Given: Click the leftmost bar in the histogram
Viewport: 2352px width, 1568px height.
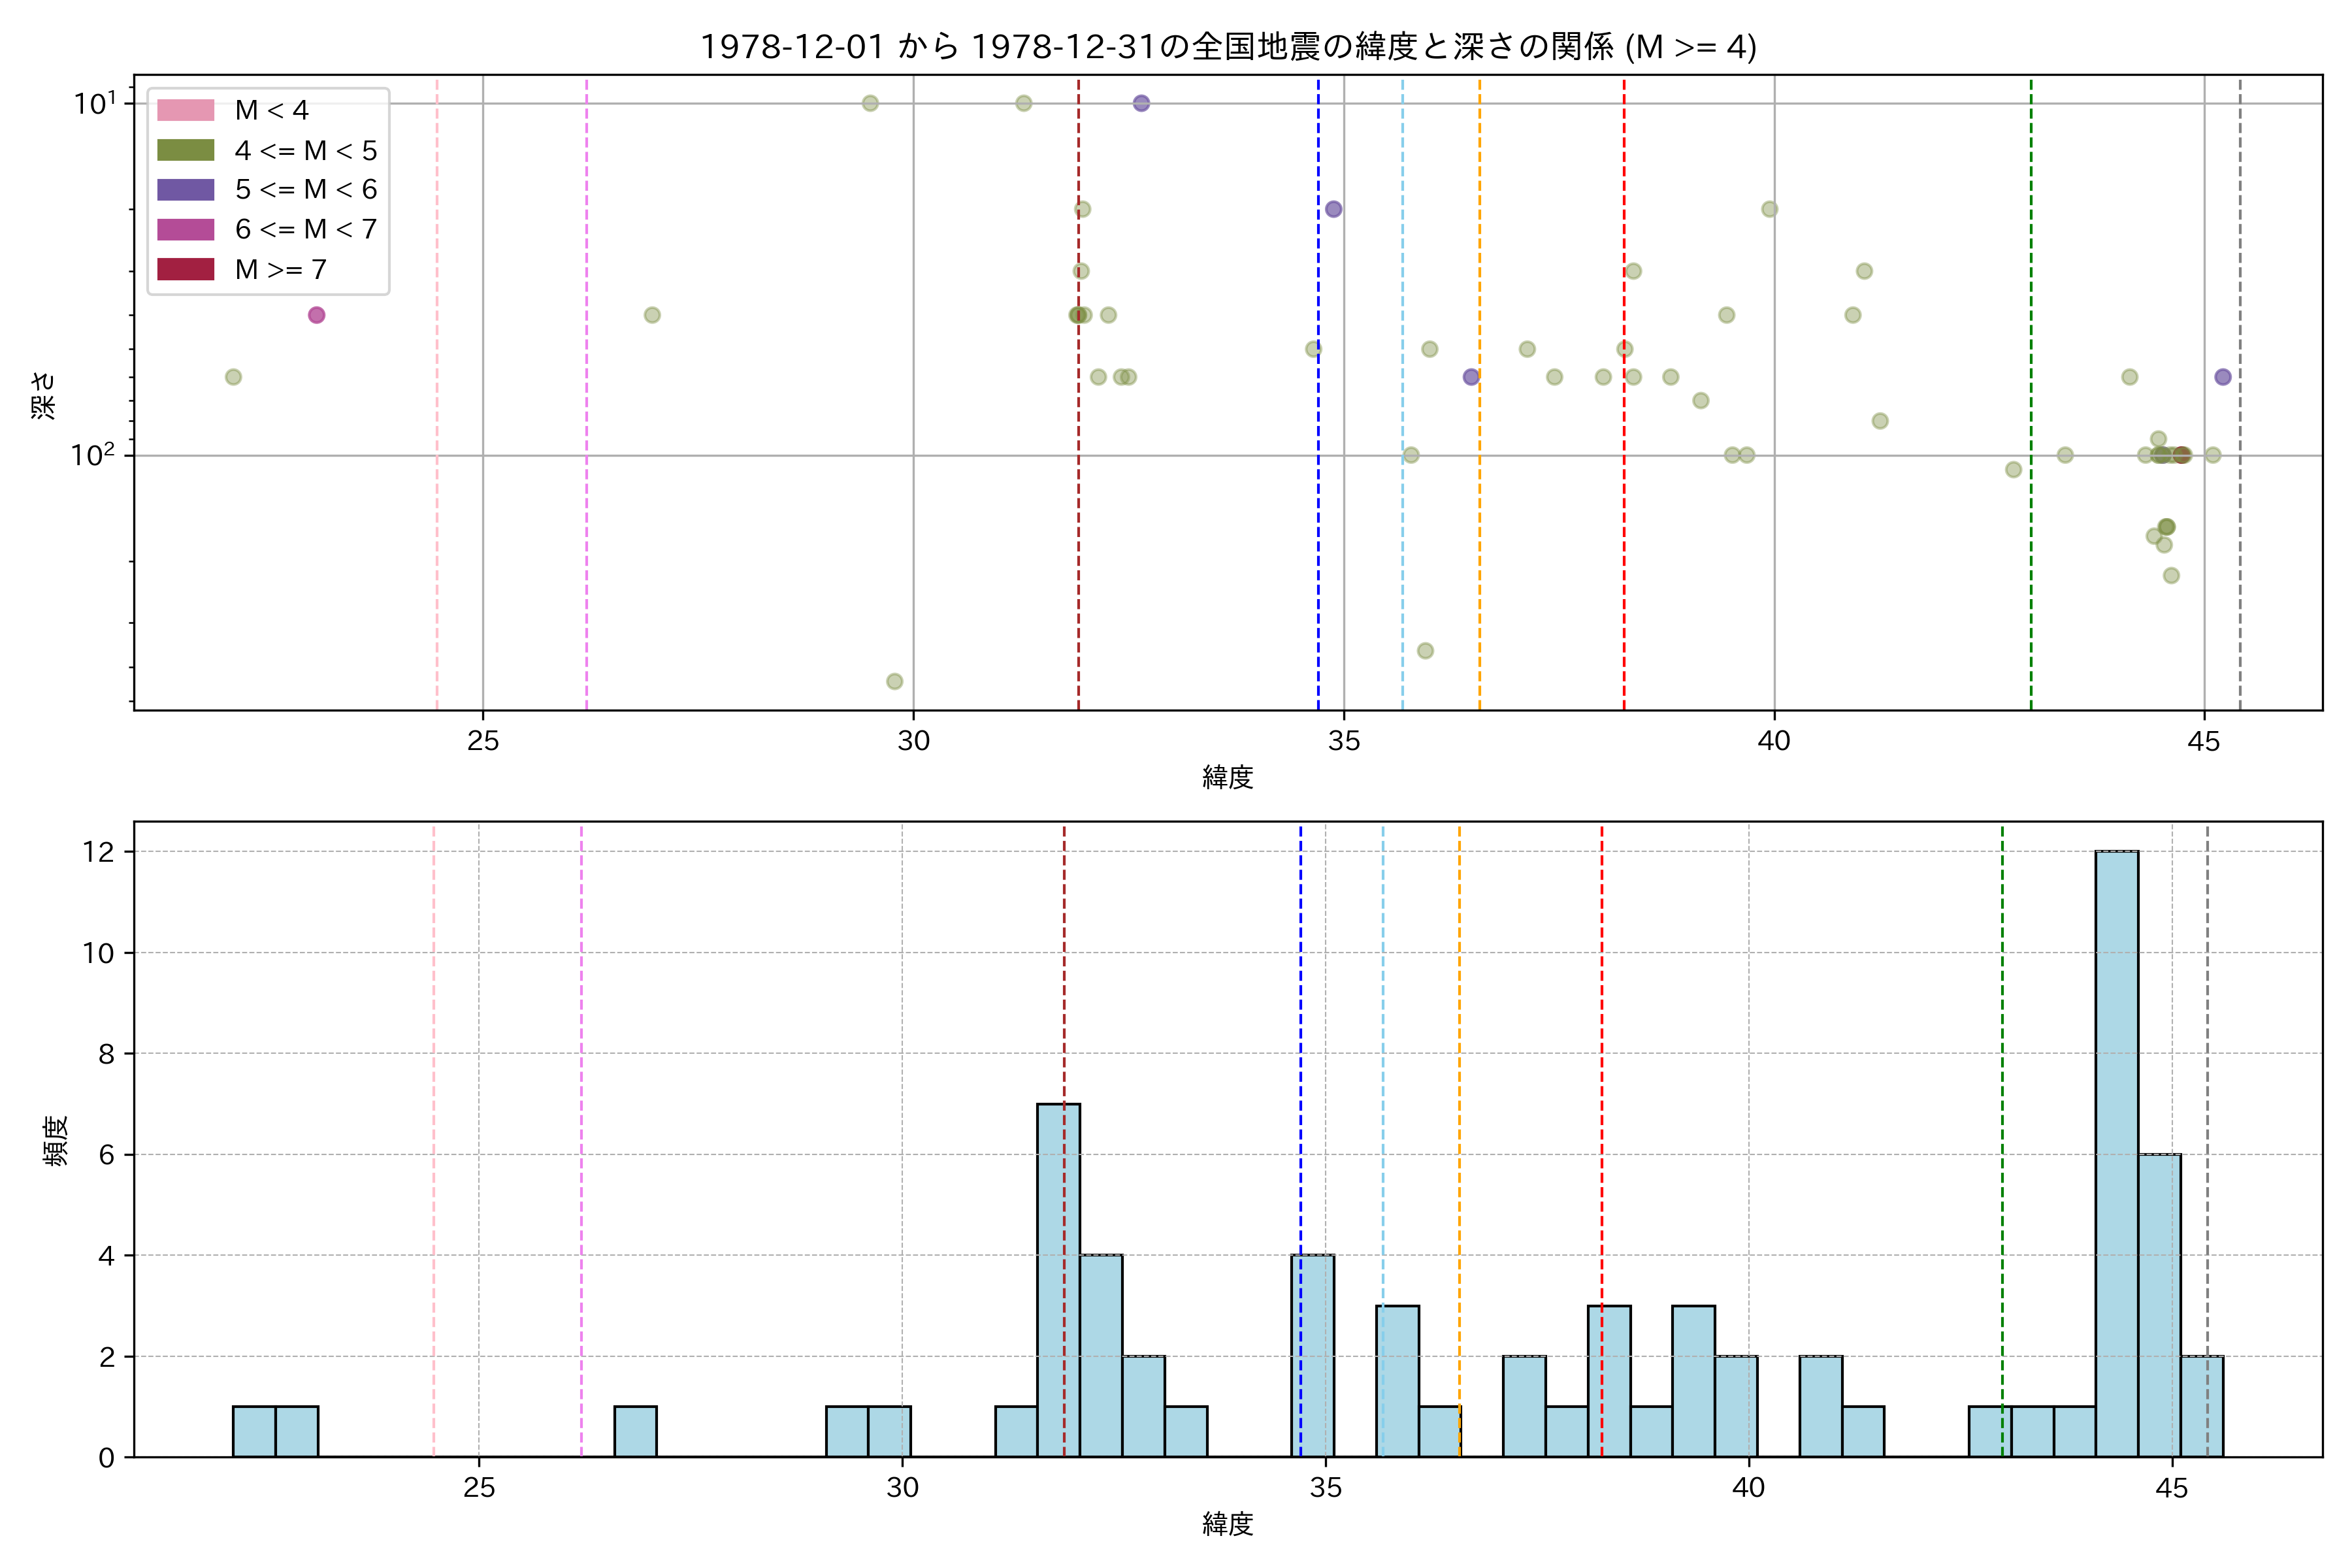Looking at the screenshot, I should pyautogui.click(x=254, y=1431).
